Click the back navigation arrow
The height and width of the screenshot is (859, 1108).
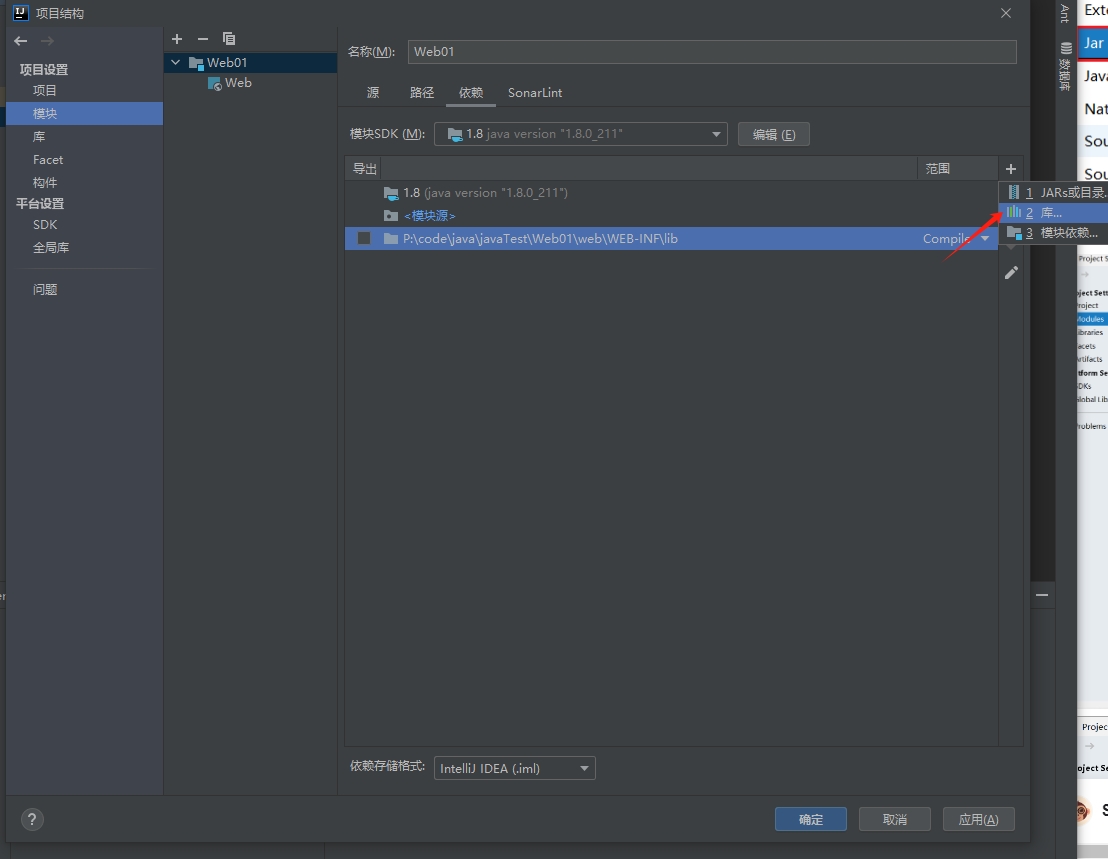click(x=20, y=41)
